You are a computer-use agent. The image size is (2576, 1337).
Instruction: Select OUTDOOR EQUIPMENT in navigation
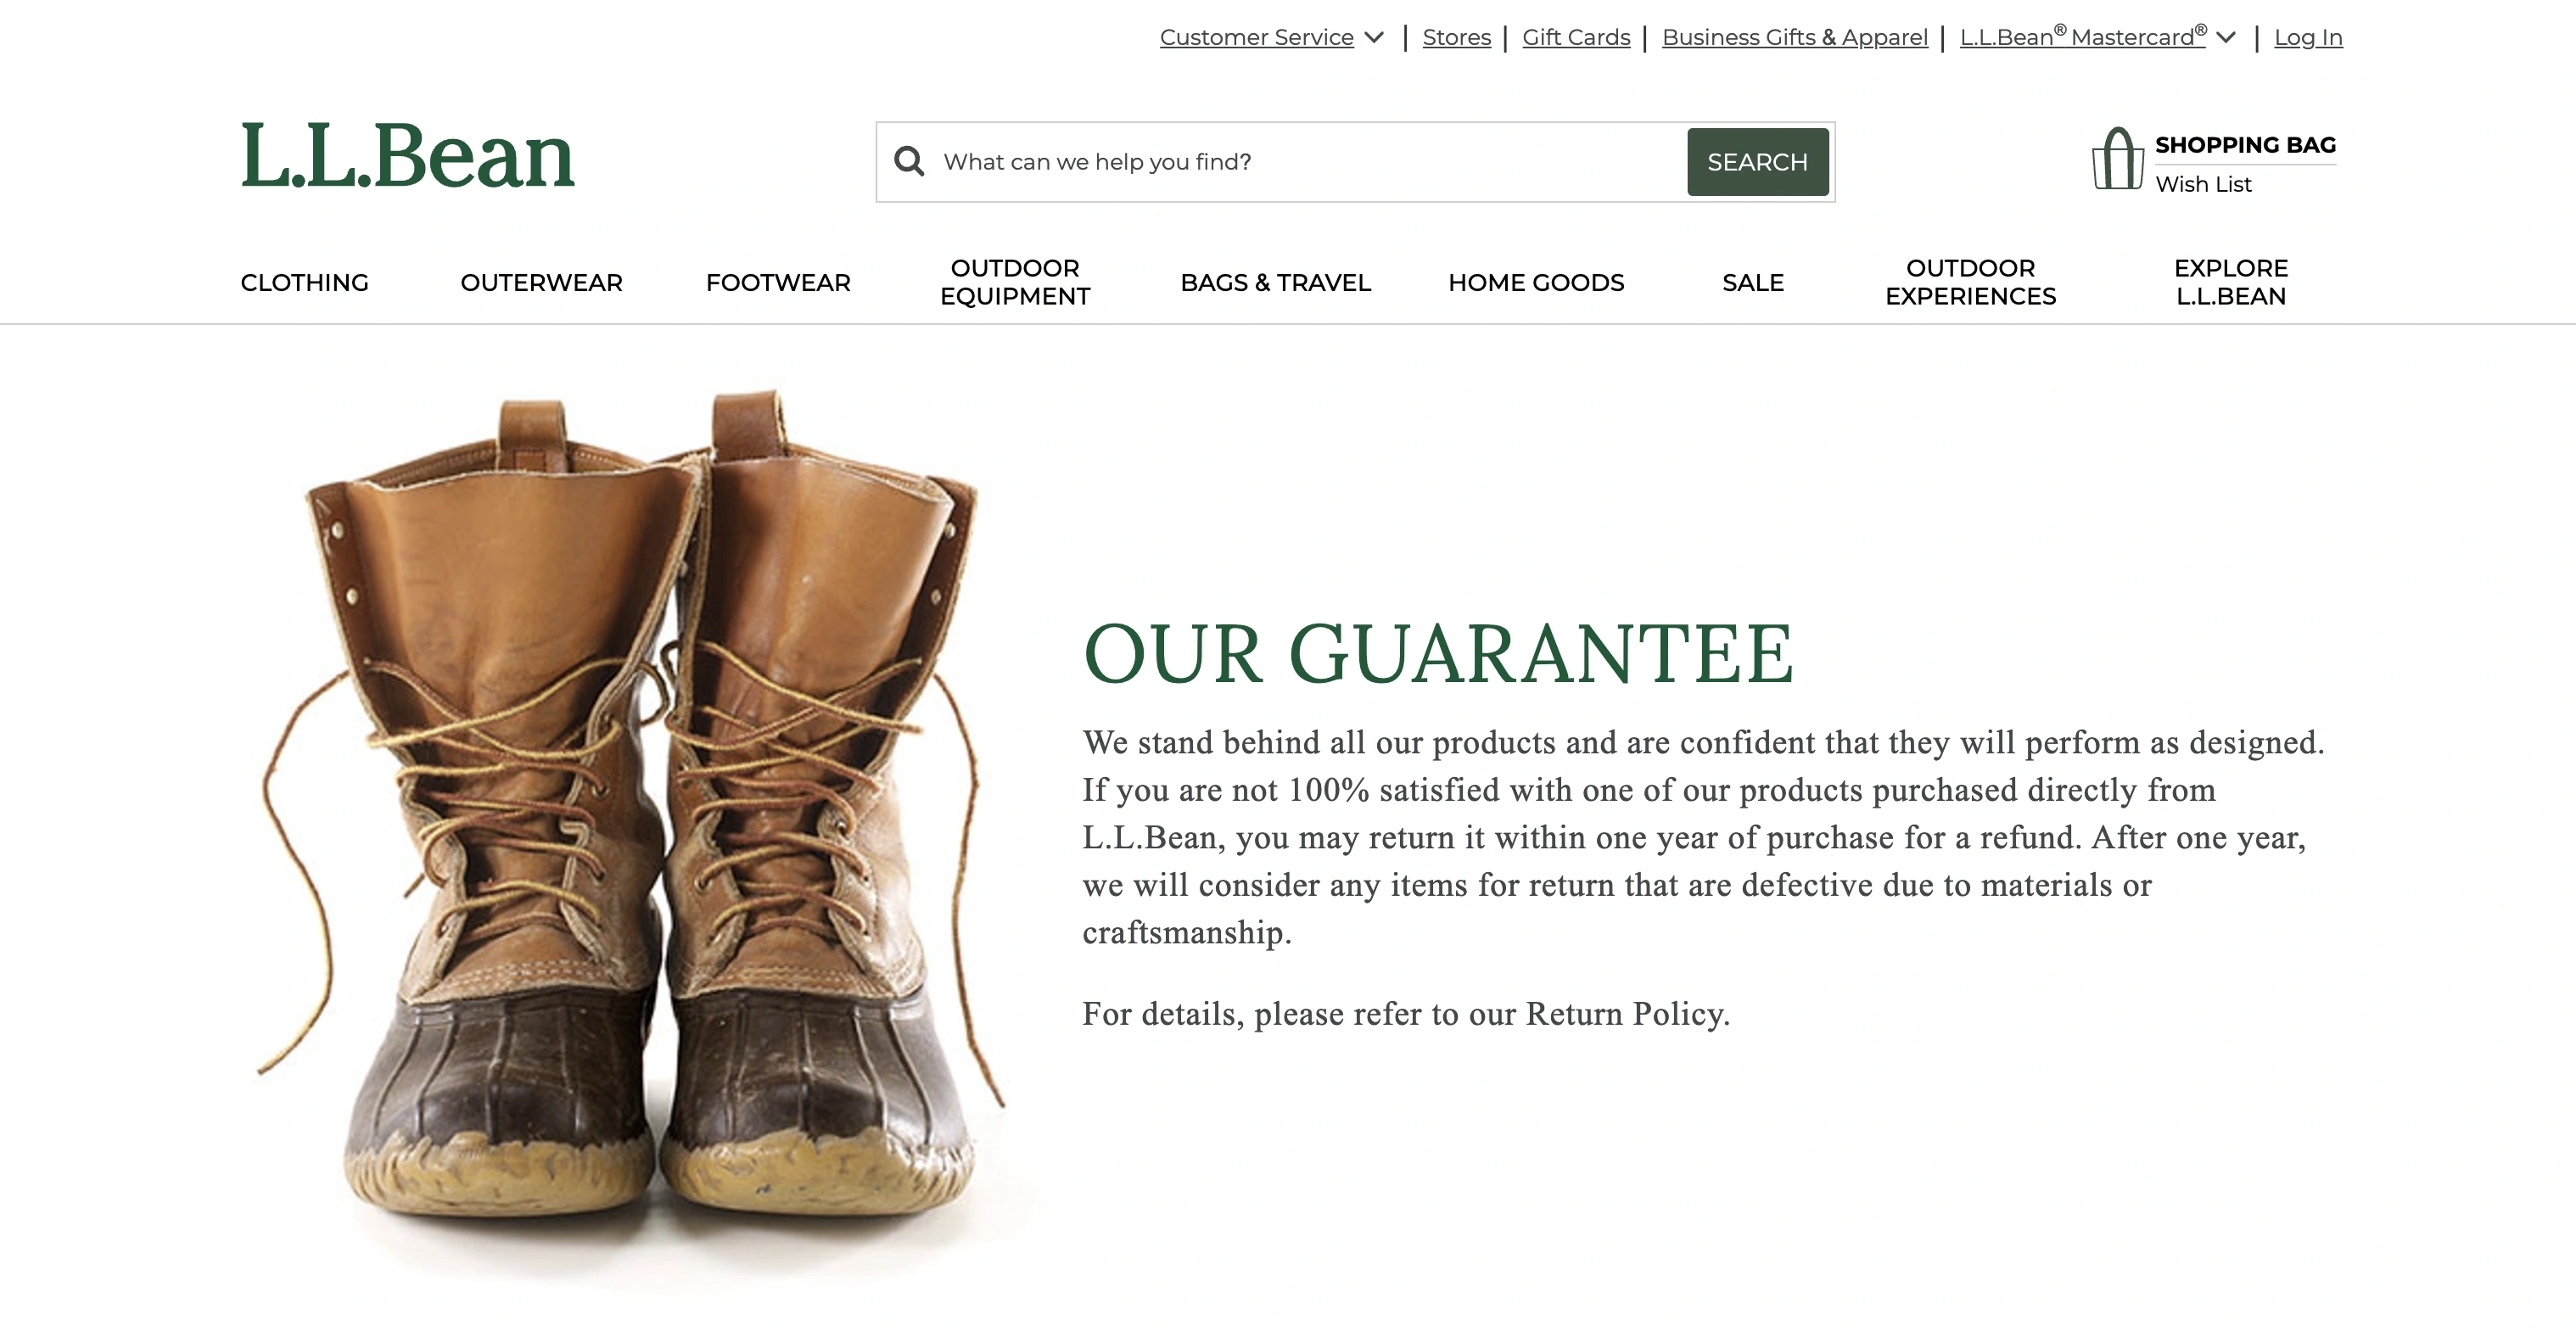pyautogui.click(x=1015, y=282)
